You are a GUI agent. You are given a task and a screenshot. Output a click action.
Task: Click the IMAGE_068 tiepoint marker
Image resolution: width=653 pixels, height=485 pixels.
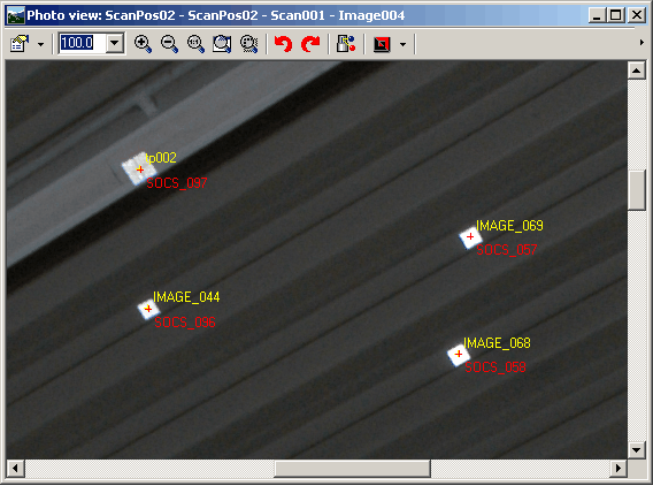459,354
